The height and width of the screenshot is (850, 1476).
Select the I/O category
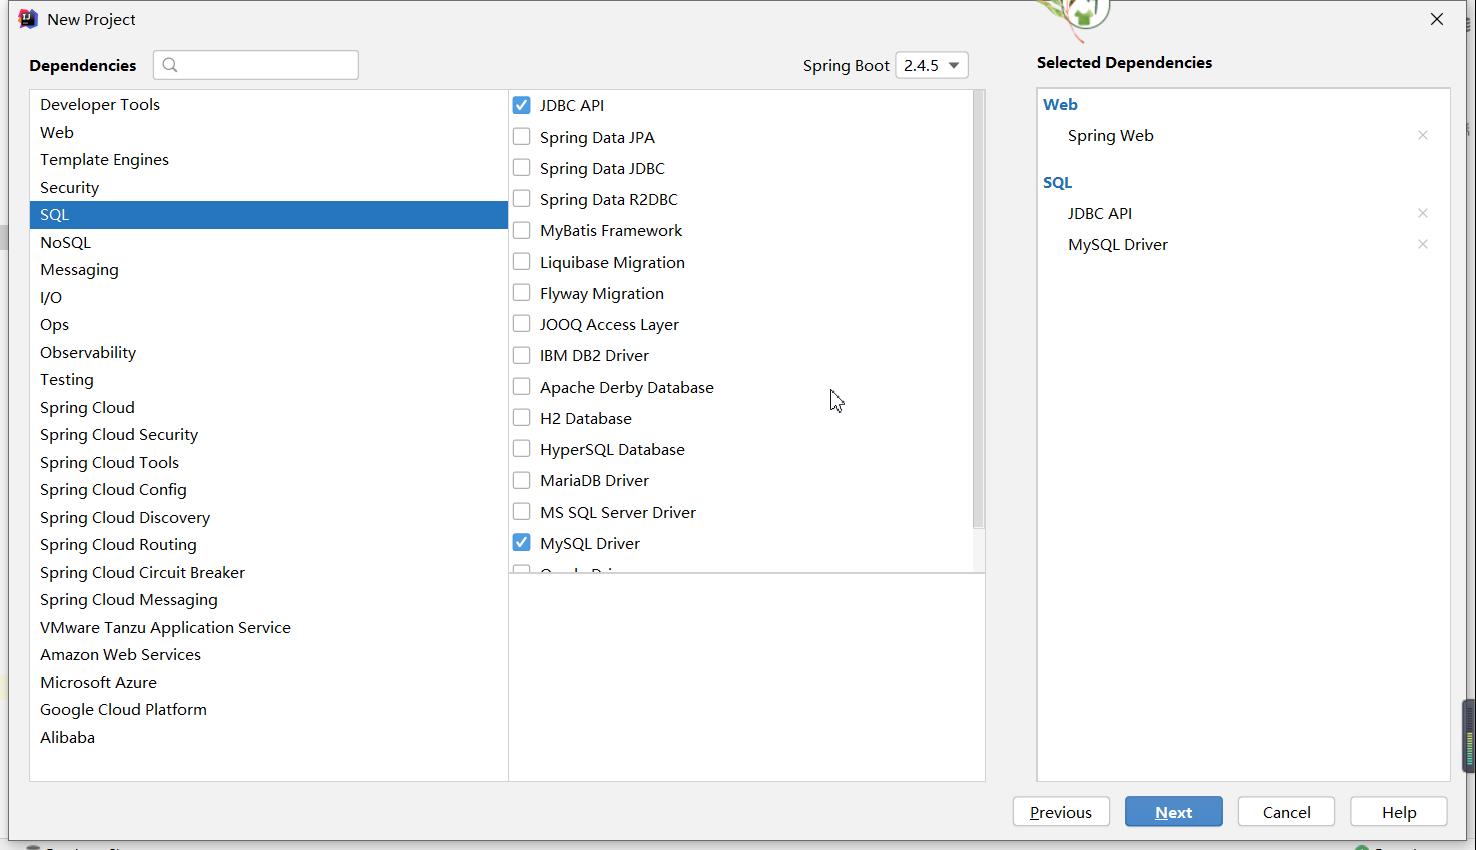tap(268, 297)
